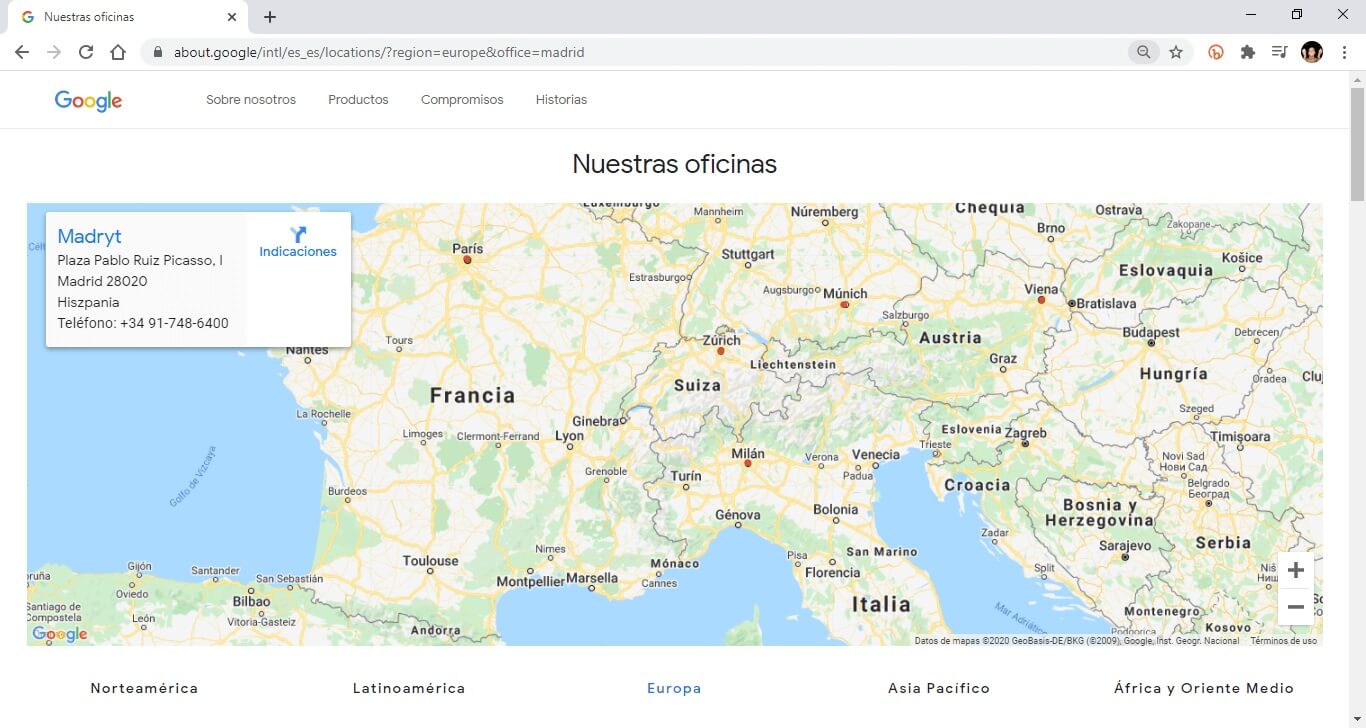View site lock security info
This screenshot has height=728, width=1366.
158,52
